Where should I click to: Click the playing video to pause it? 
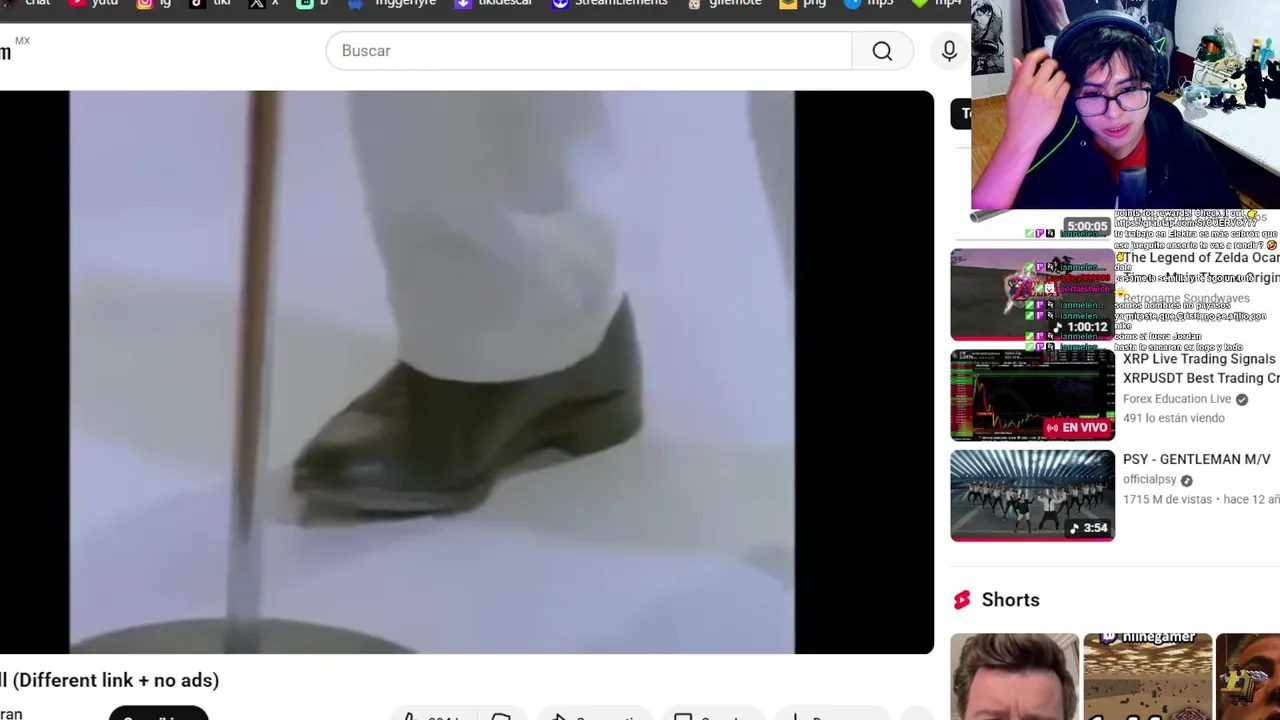tap(467, 372)
